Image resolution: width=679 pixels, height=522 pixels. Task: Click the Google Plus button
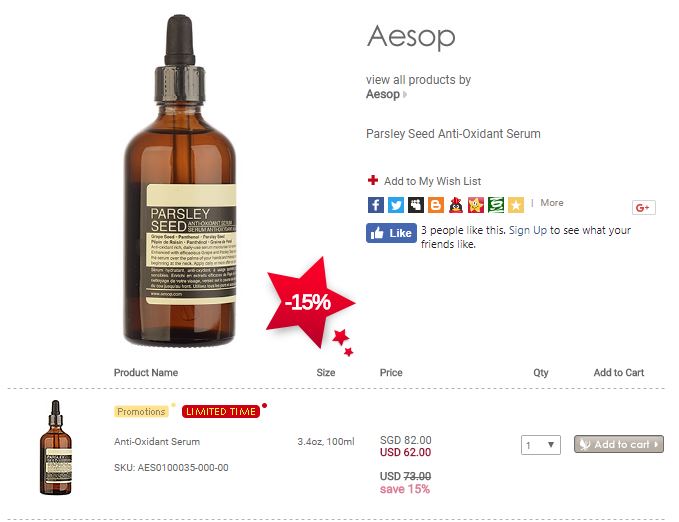coord(643,208)
